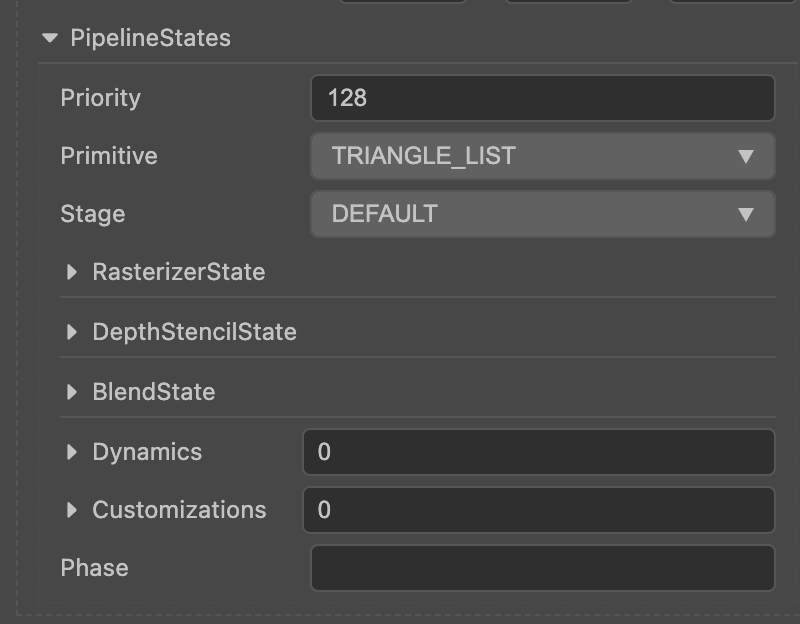Click the Priority property label
Image resolution: width=800 pixels, height=624 pixels.
[x=100, y=98]
